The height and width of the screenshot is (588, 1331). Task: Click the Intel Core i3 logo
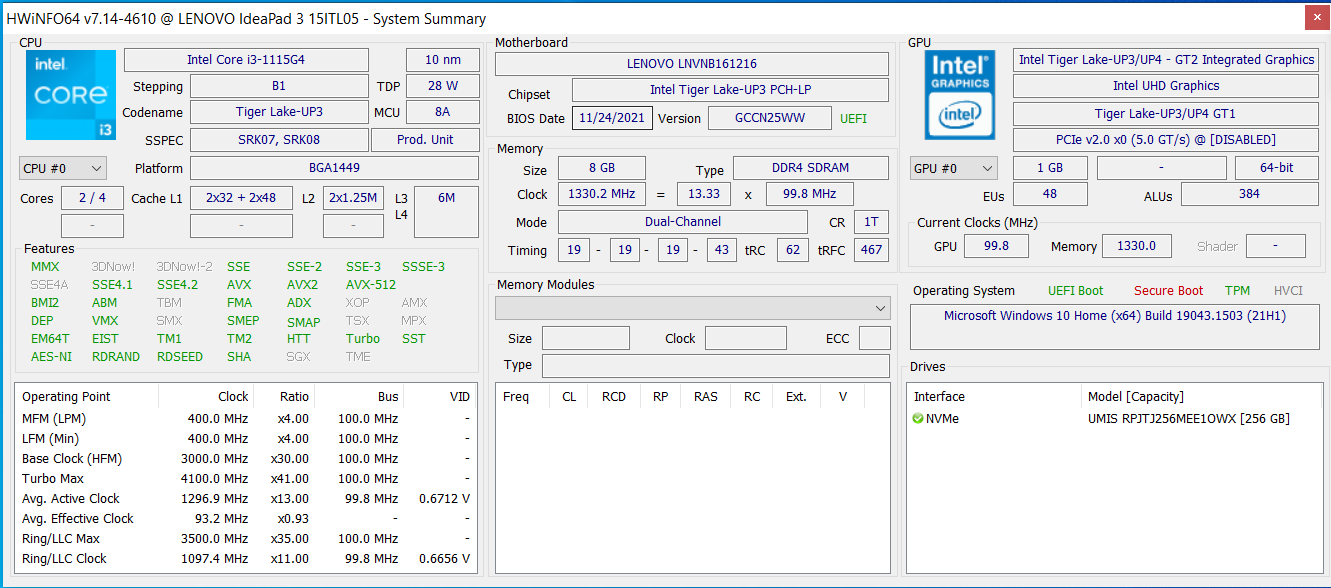(71, 95)
